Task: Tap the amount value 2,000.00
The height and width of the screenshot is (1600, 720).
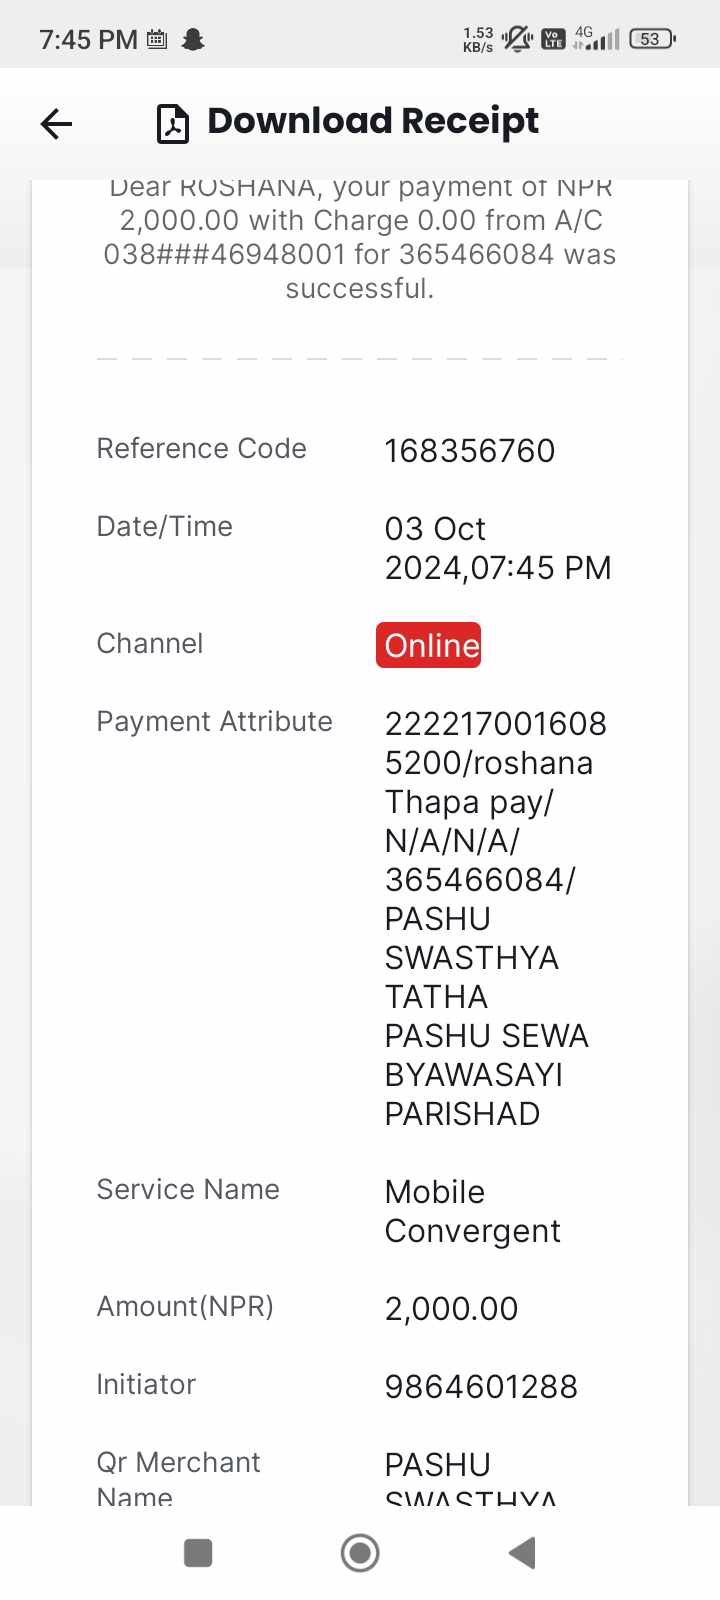Action: point(452,1309)
